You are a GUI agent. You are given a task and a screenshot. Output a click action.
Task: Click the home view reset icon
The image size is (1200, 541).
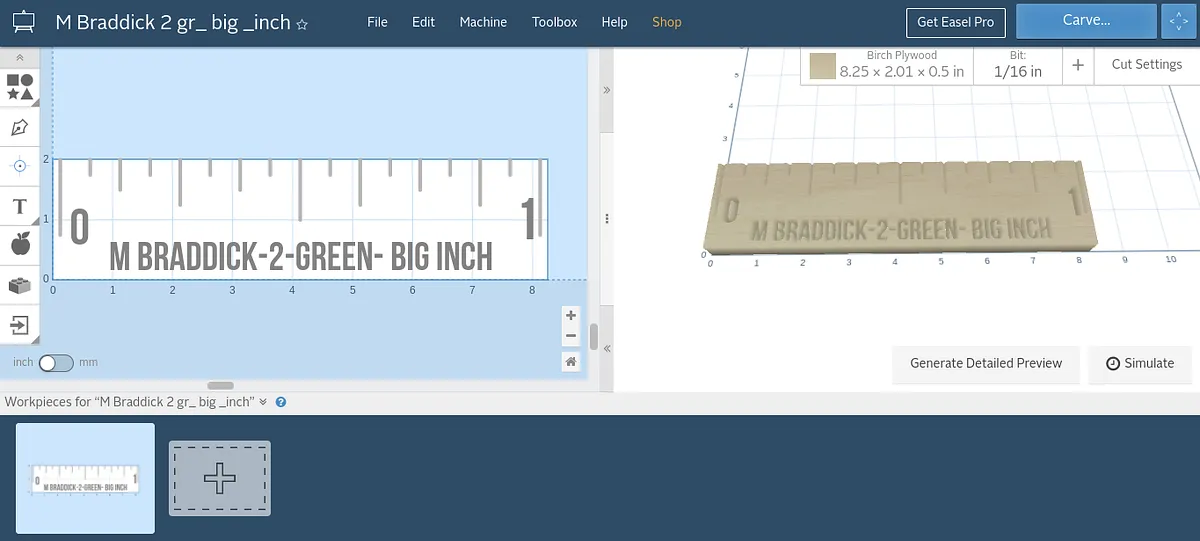571,362
